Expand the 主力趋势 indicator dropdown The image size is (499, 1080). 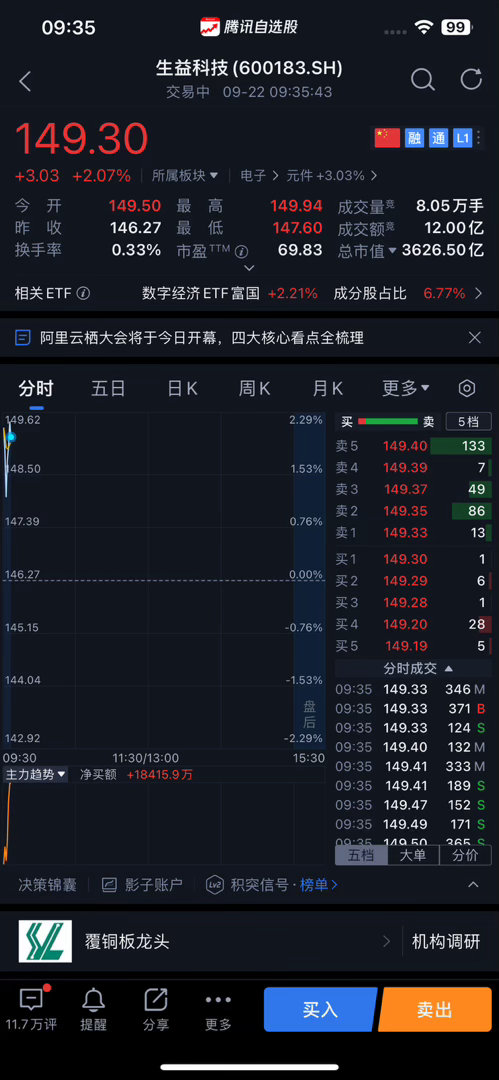pyautogui.click(x=36, y=774)
